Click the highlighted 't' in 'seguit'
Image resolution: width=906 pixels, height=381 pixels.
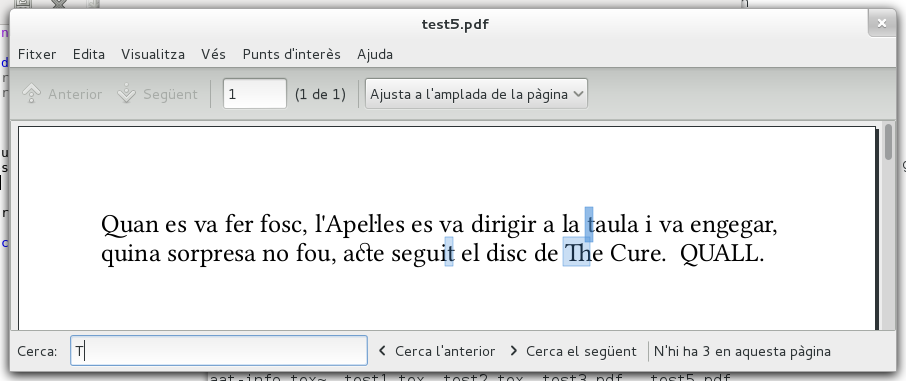tap(449, 251)
